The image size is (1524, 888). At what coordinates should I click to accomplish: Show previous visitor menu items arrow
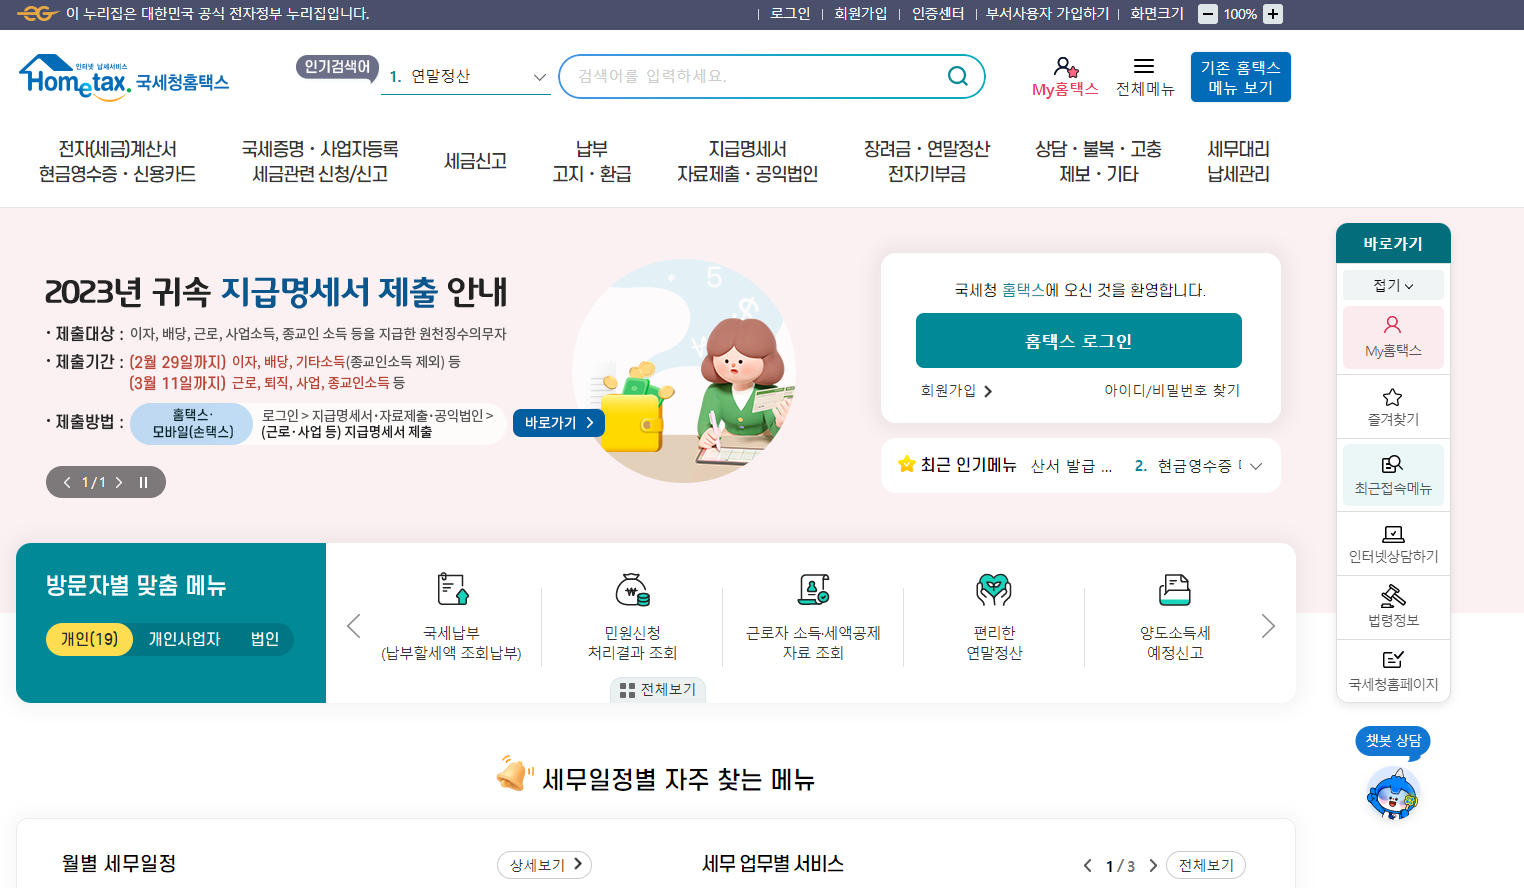point(353,626)
